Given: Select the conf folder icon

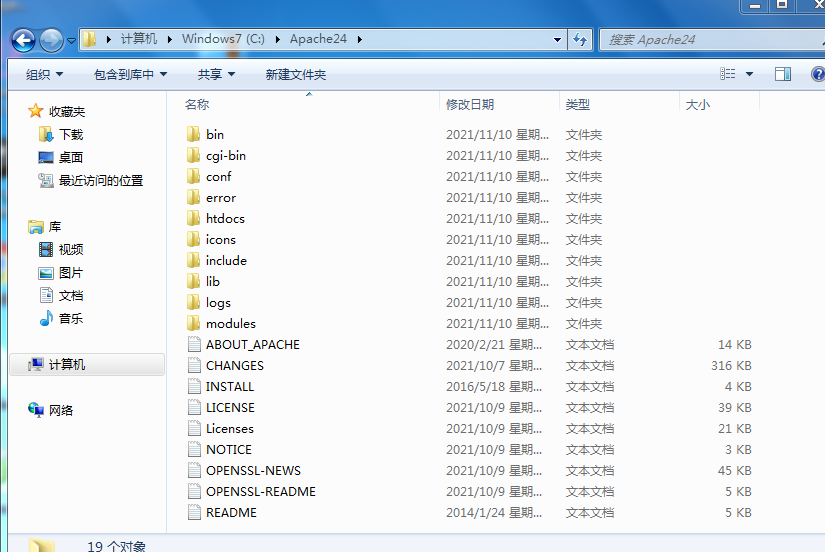Looking at the screenshot, I should [x=194, y=176].
